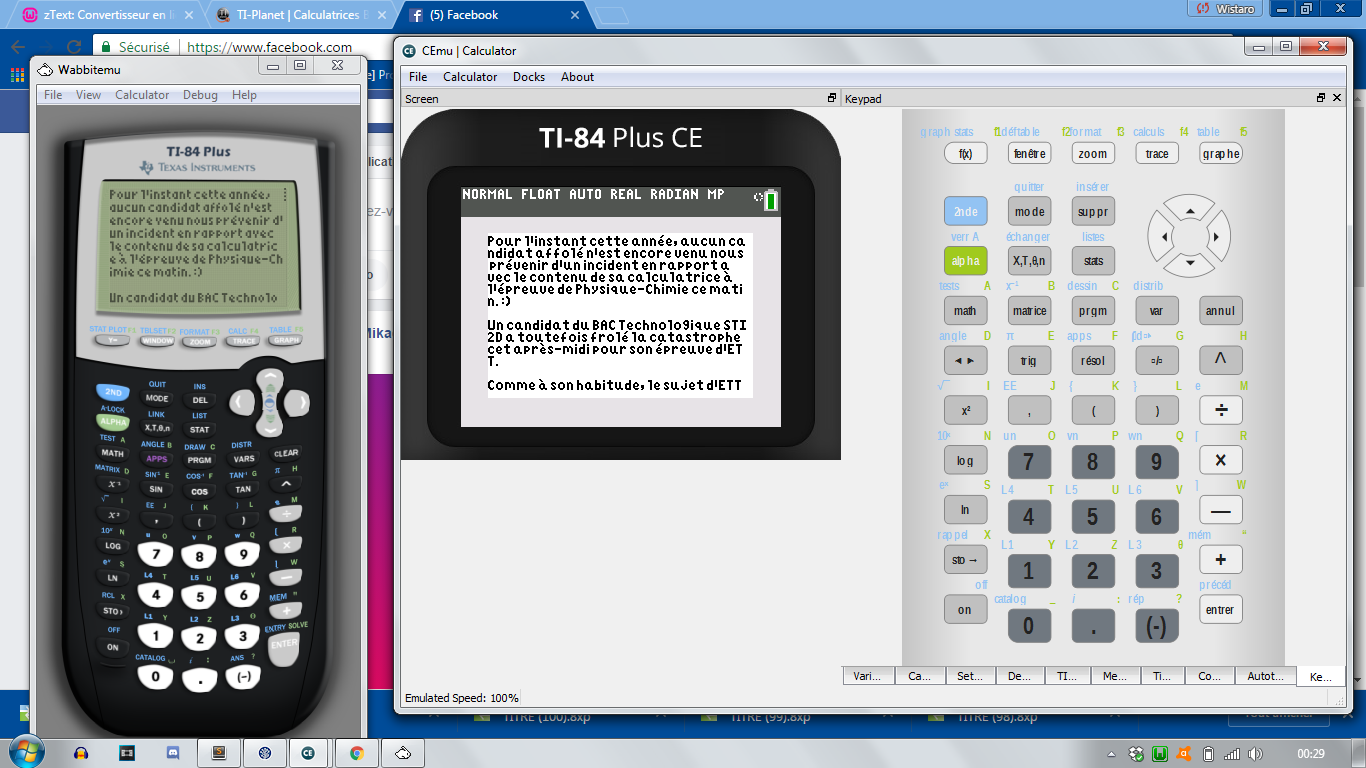Click the zoom key on CEmu keypad

(x=1093, y=154)
